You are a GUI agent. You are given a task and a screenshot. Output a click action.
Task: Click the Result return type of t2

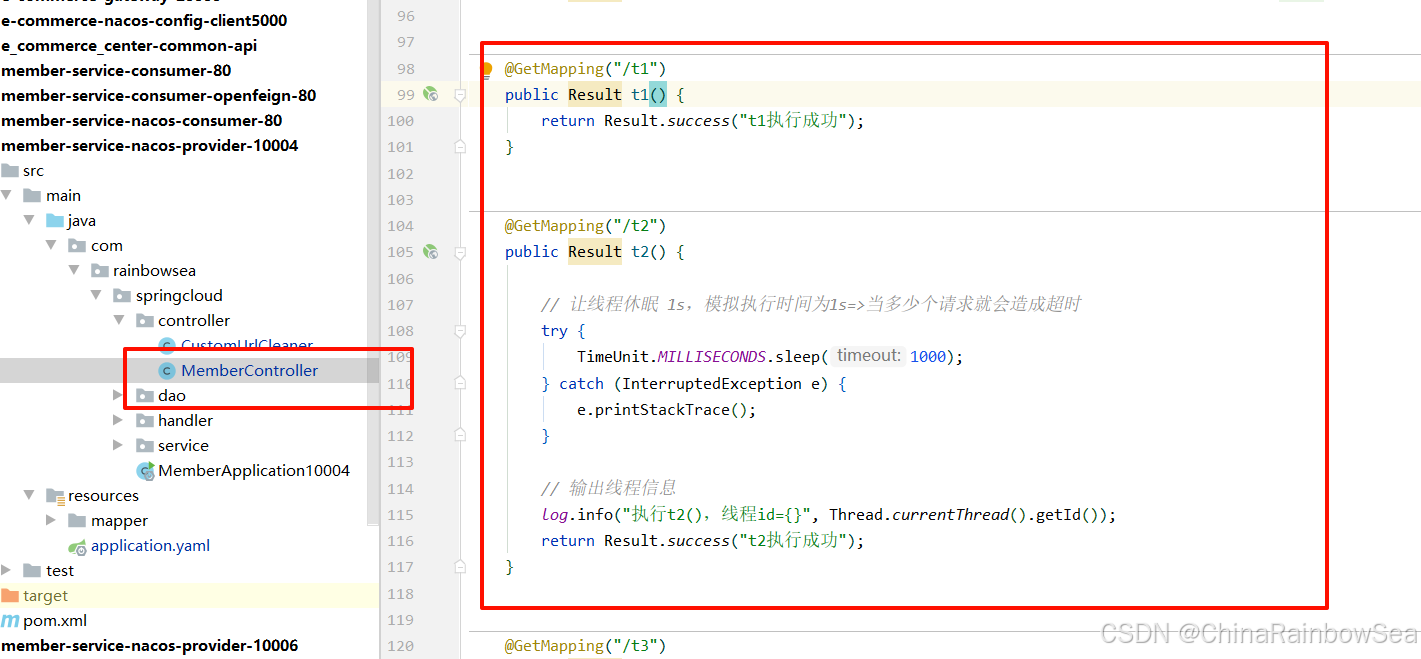click(x=595, y=252)
